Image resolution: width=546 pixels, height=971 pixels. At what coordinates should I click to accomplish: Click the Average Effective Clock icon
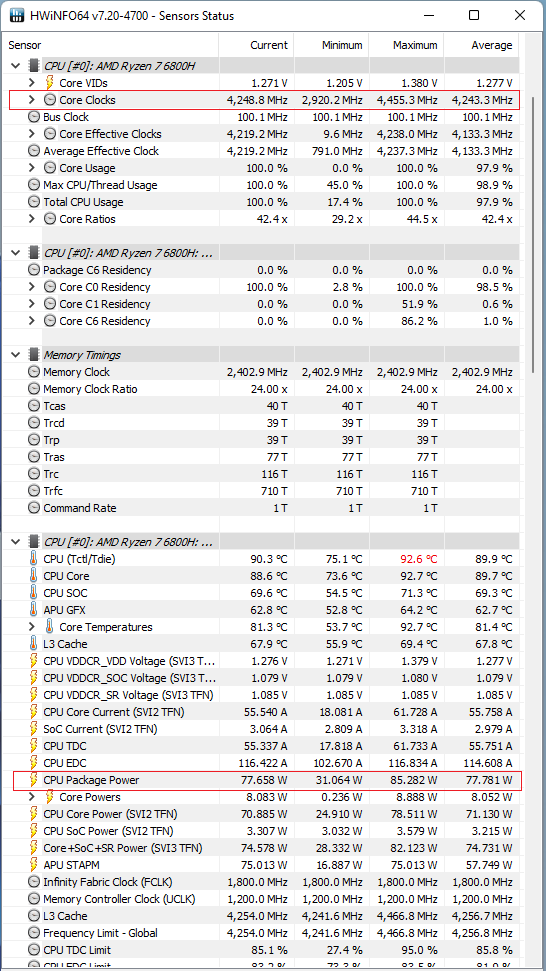(34, 150)
